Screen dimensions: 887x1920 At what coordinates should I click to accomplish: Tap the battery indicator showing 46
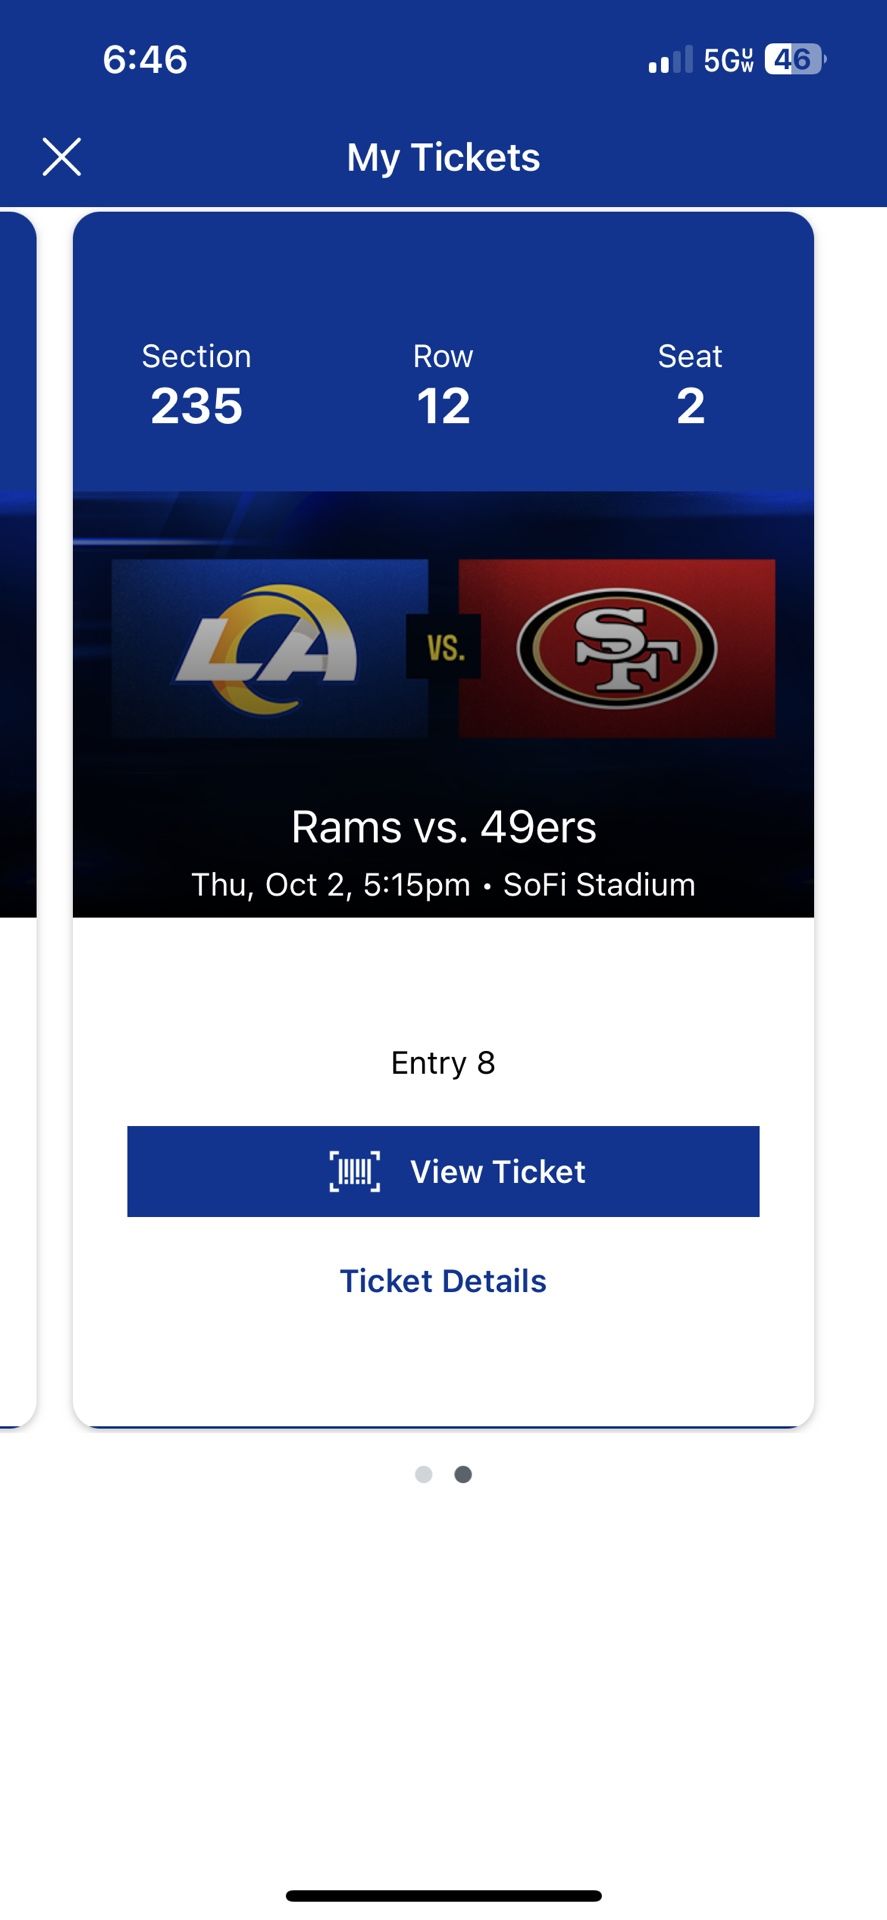tap(795, 60)
